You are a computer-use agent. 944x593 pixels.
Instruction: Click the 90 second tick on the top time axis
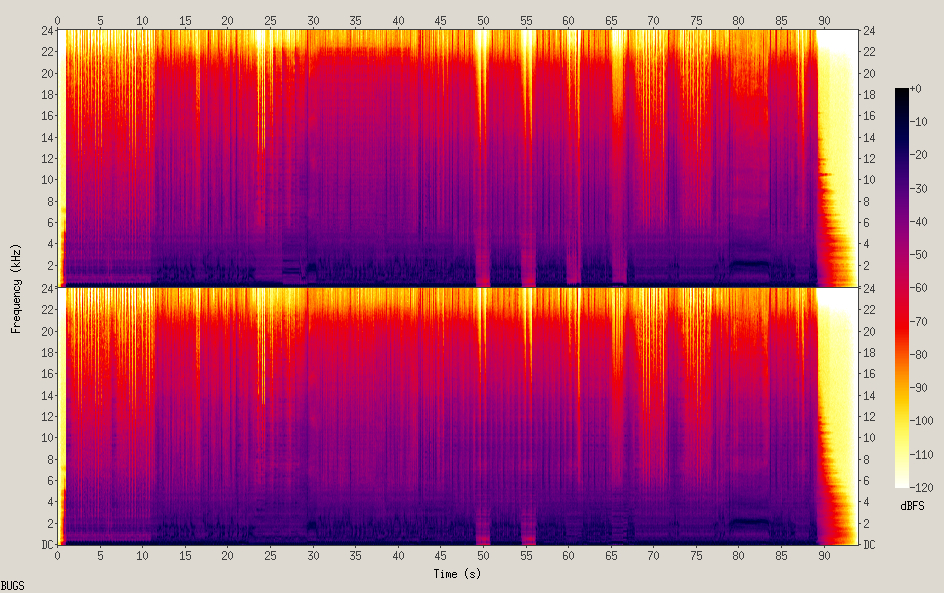(824, 20)
